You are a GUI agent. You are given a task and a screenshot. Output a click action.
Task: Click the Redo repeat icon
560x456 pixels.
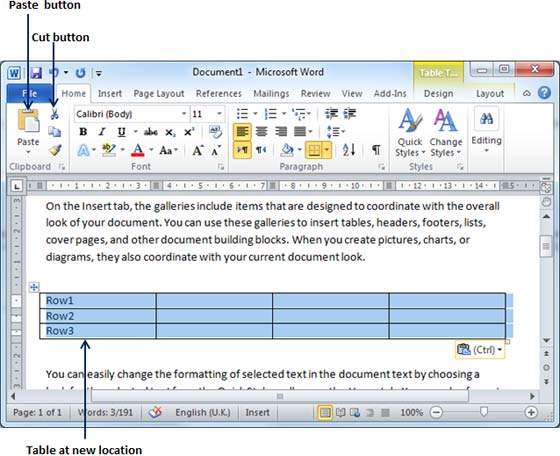pos(80,73)
